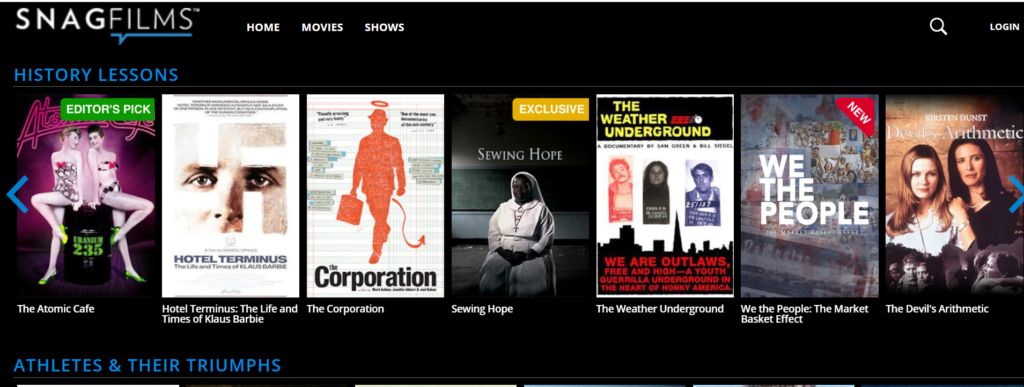The image size is (1024, 387).
Task: Advance carousel with right arrow
Action: [x=1016, y=194]
